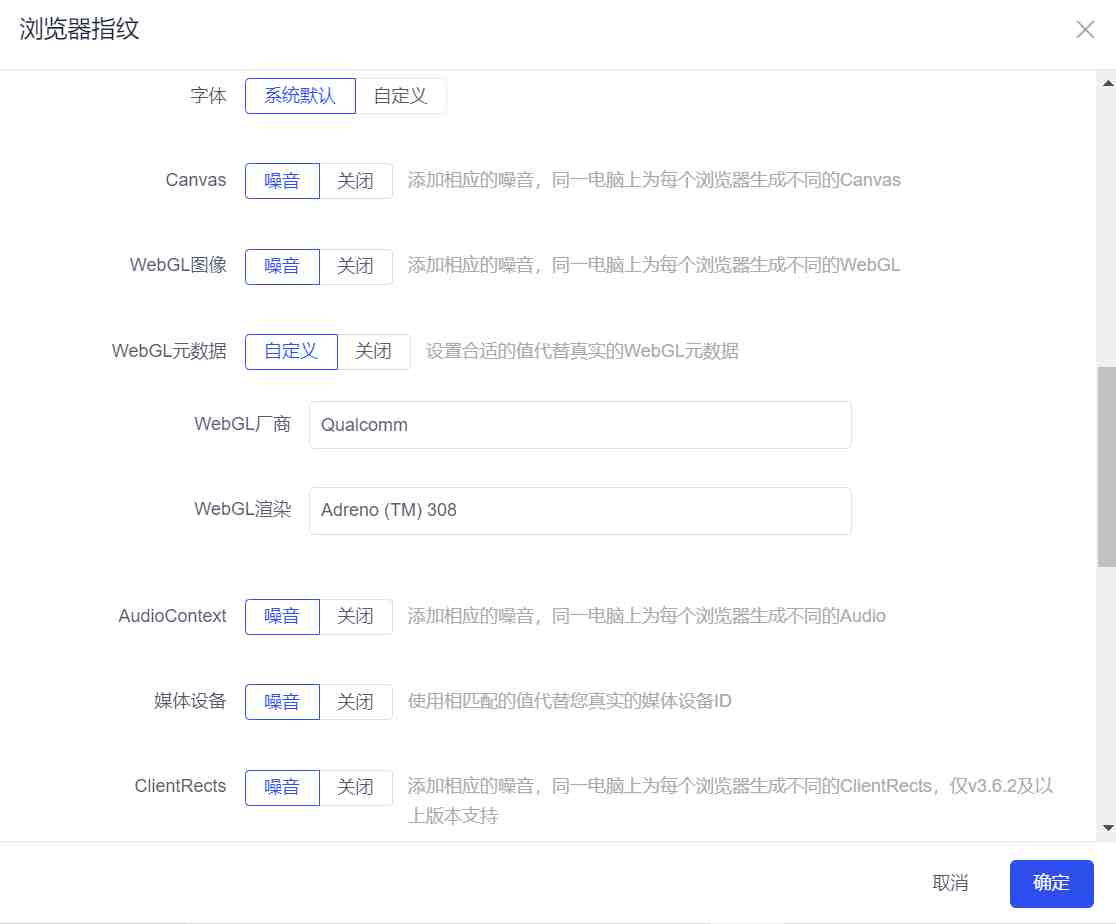This screenshot has width=1116, height=924.
Task: Click the WebGL渲染 input with Adreno (TM) 308
Action: coord(580,510)
